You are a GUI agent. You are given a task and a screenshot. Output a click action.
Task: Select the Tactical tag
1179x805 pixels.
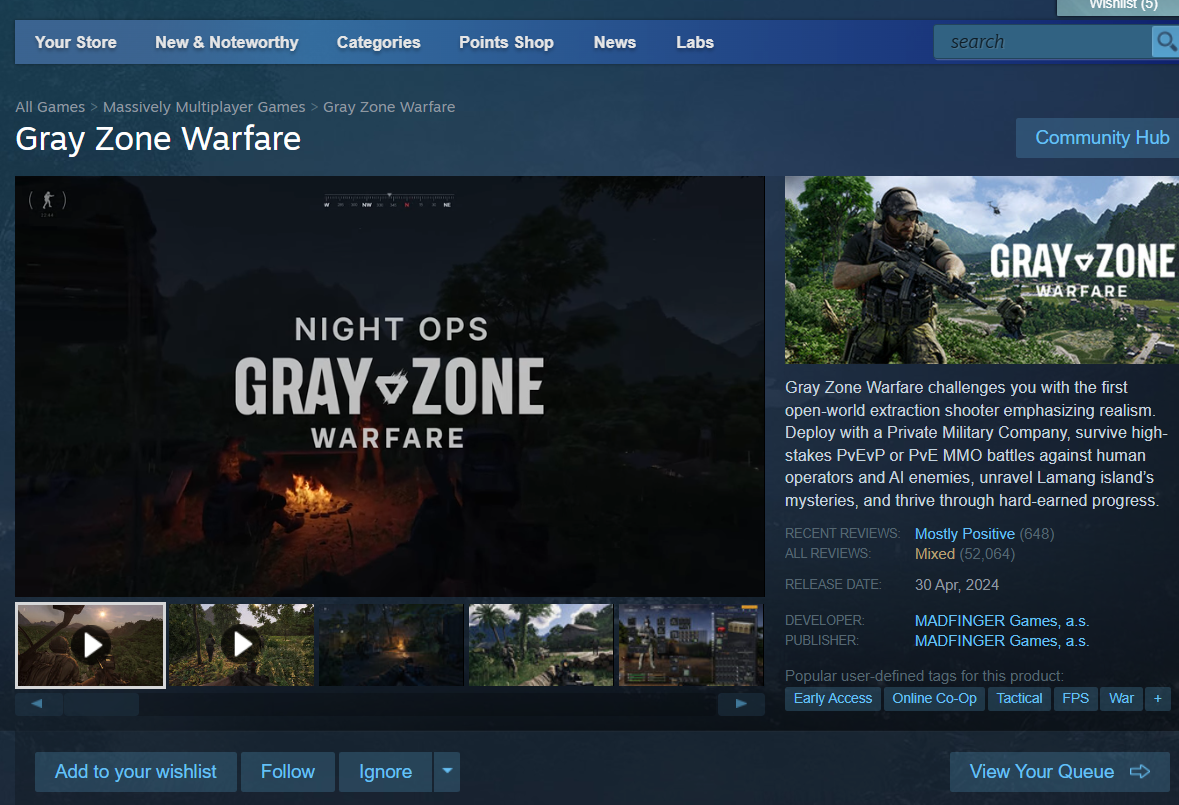(x=1019, y=698)
